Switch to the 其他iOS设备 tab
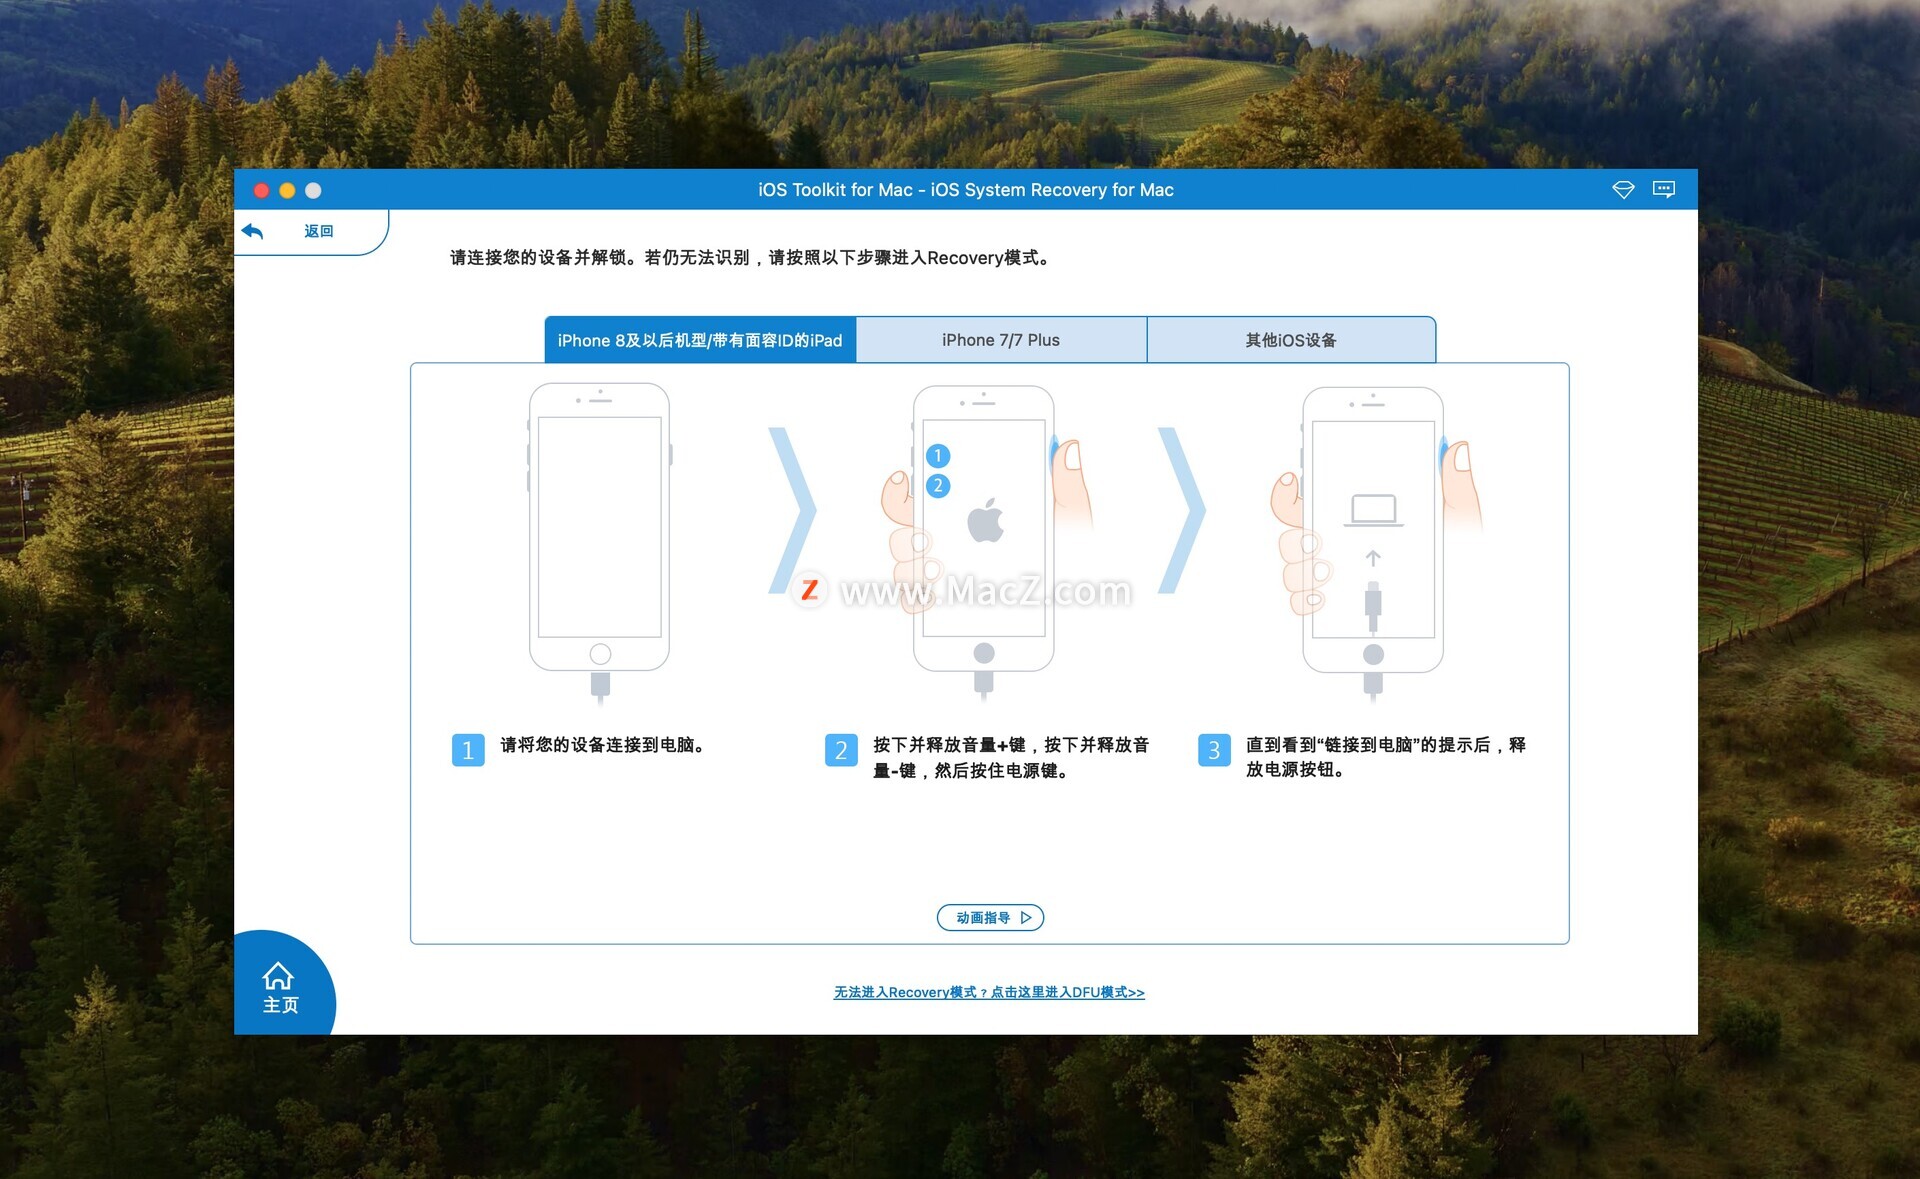1920x1179 pixels. click(x=1291, y=340)
